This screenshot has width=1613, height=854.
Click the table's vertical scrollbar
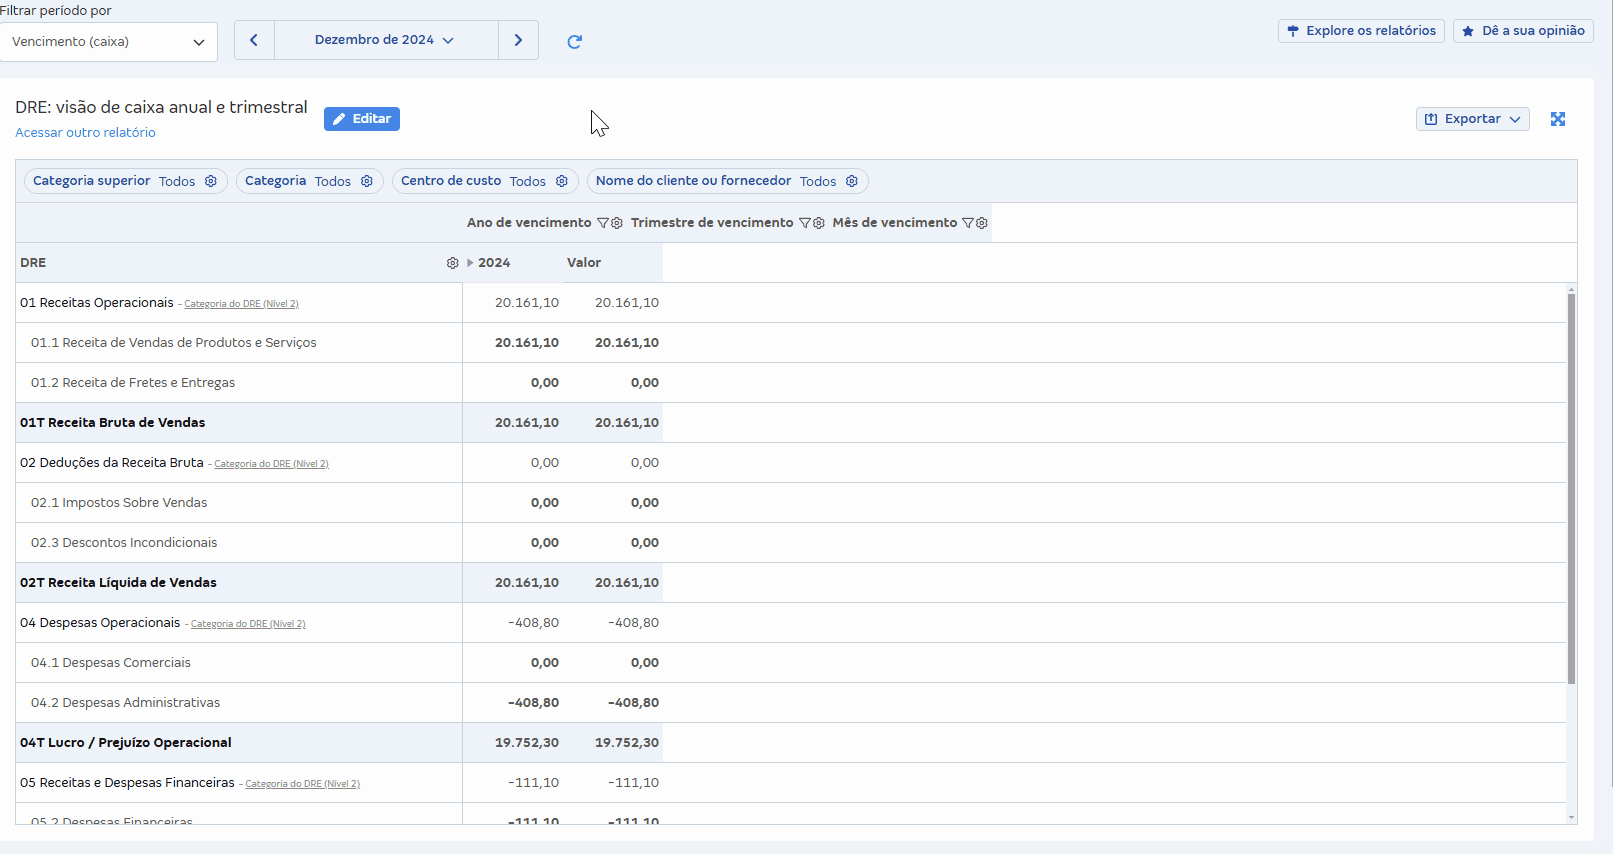(x=1571, y=490)
